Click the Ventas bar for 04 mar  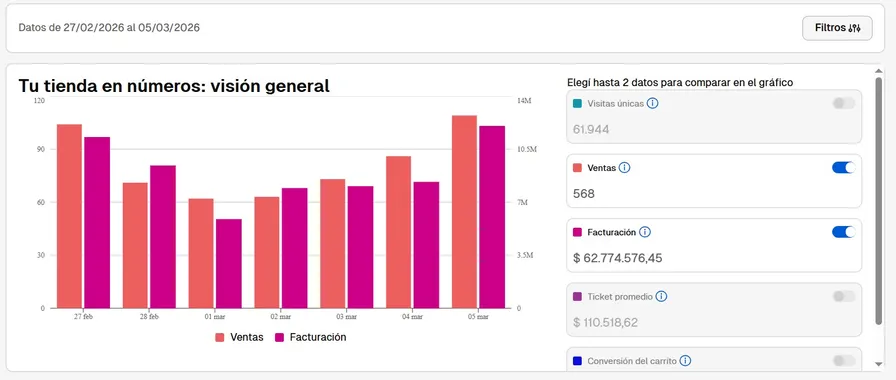[x=398, y=232]
